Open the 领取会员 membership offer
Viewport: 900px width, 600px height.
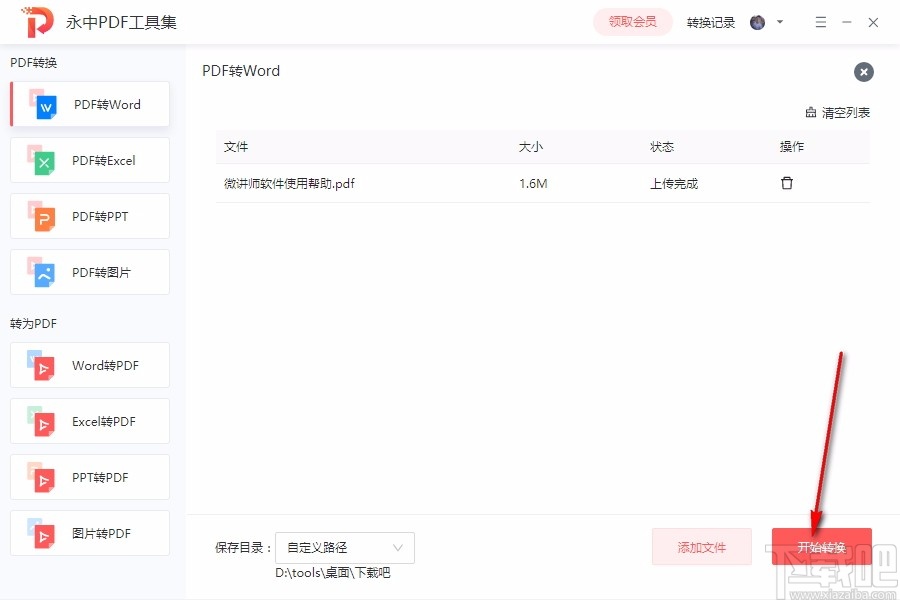632,21
